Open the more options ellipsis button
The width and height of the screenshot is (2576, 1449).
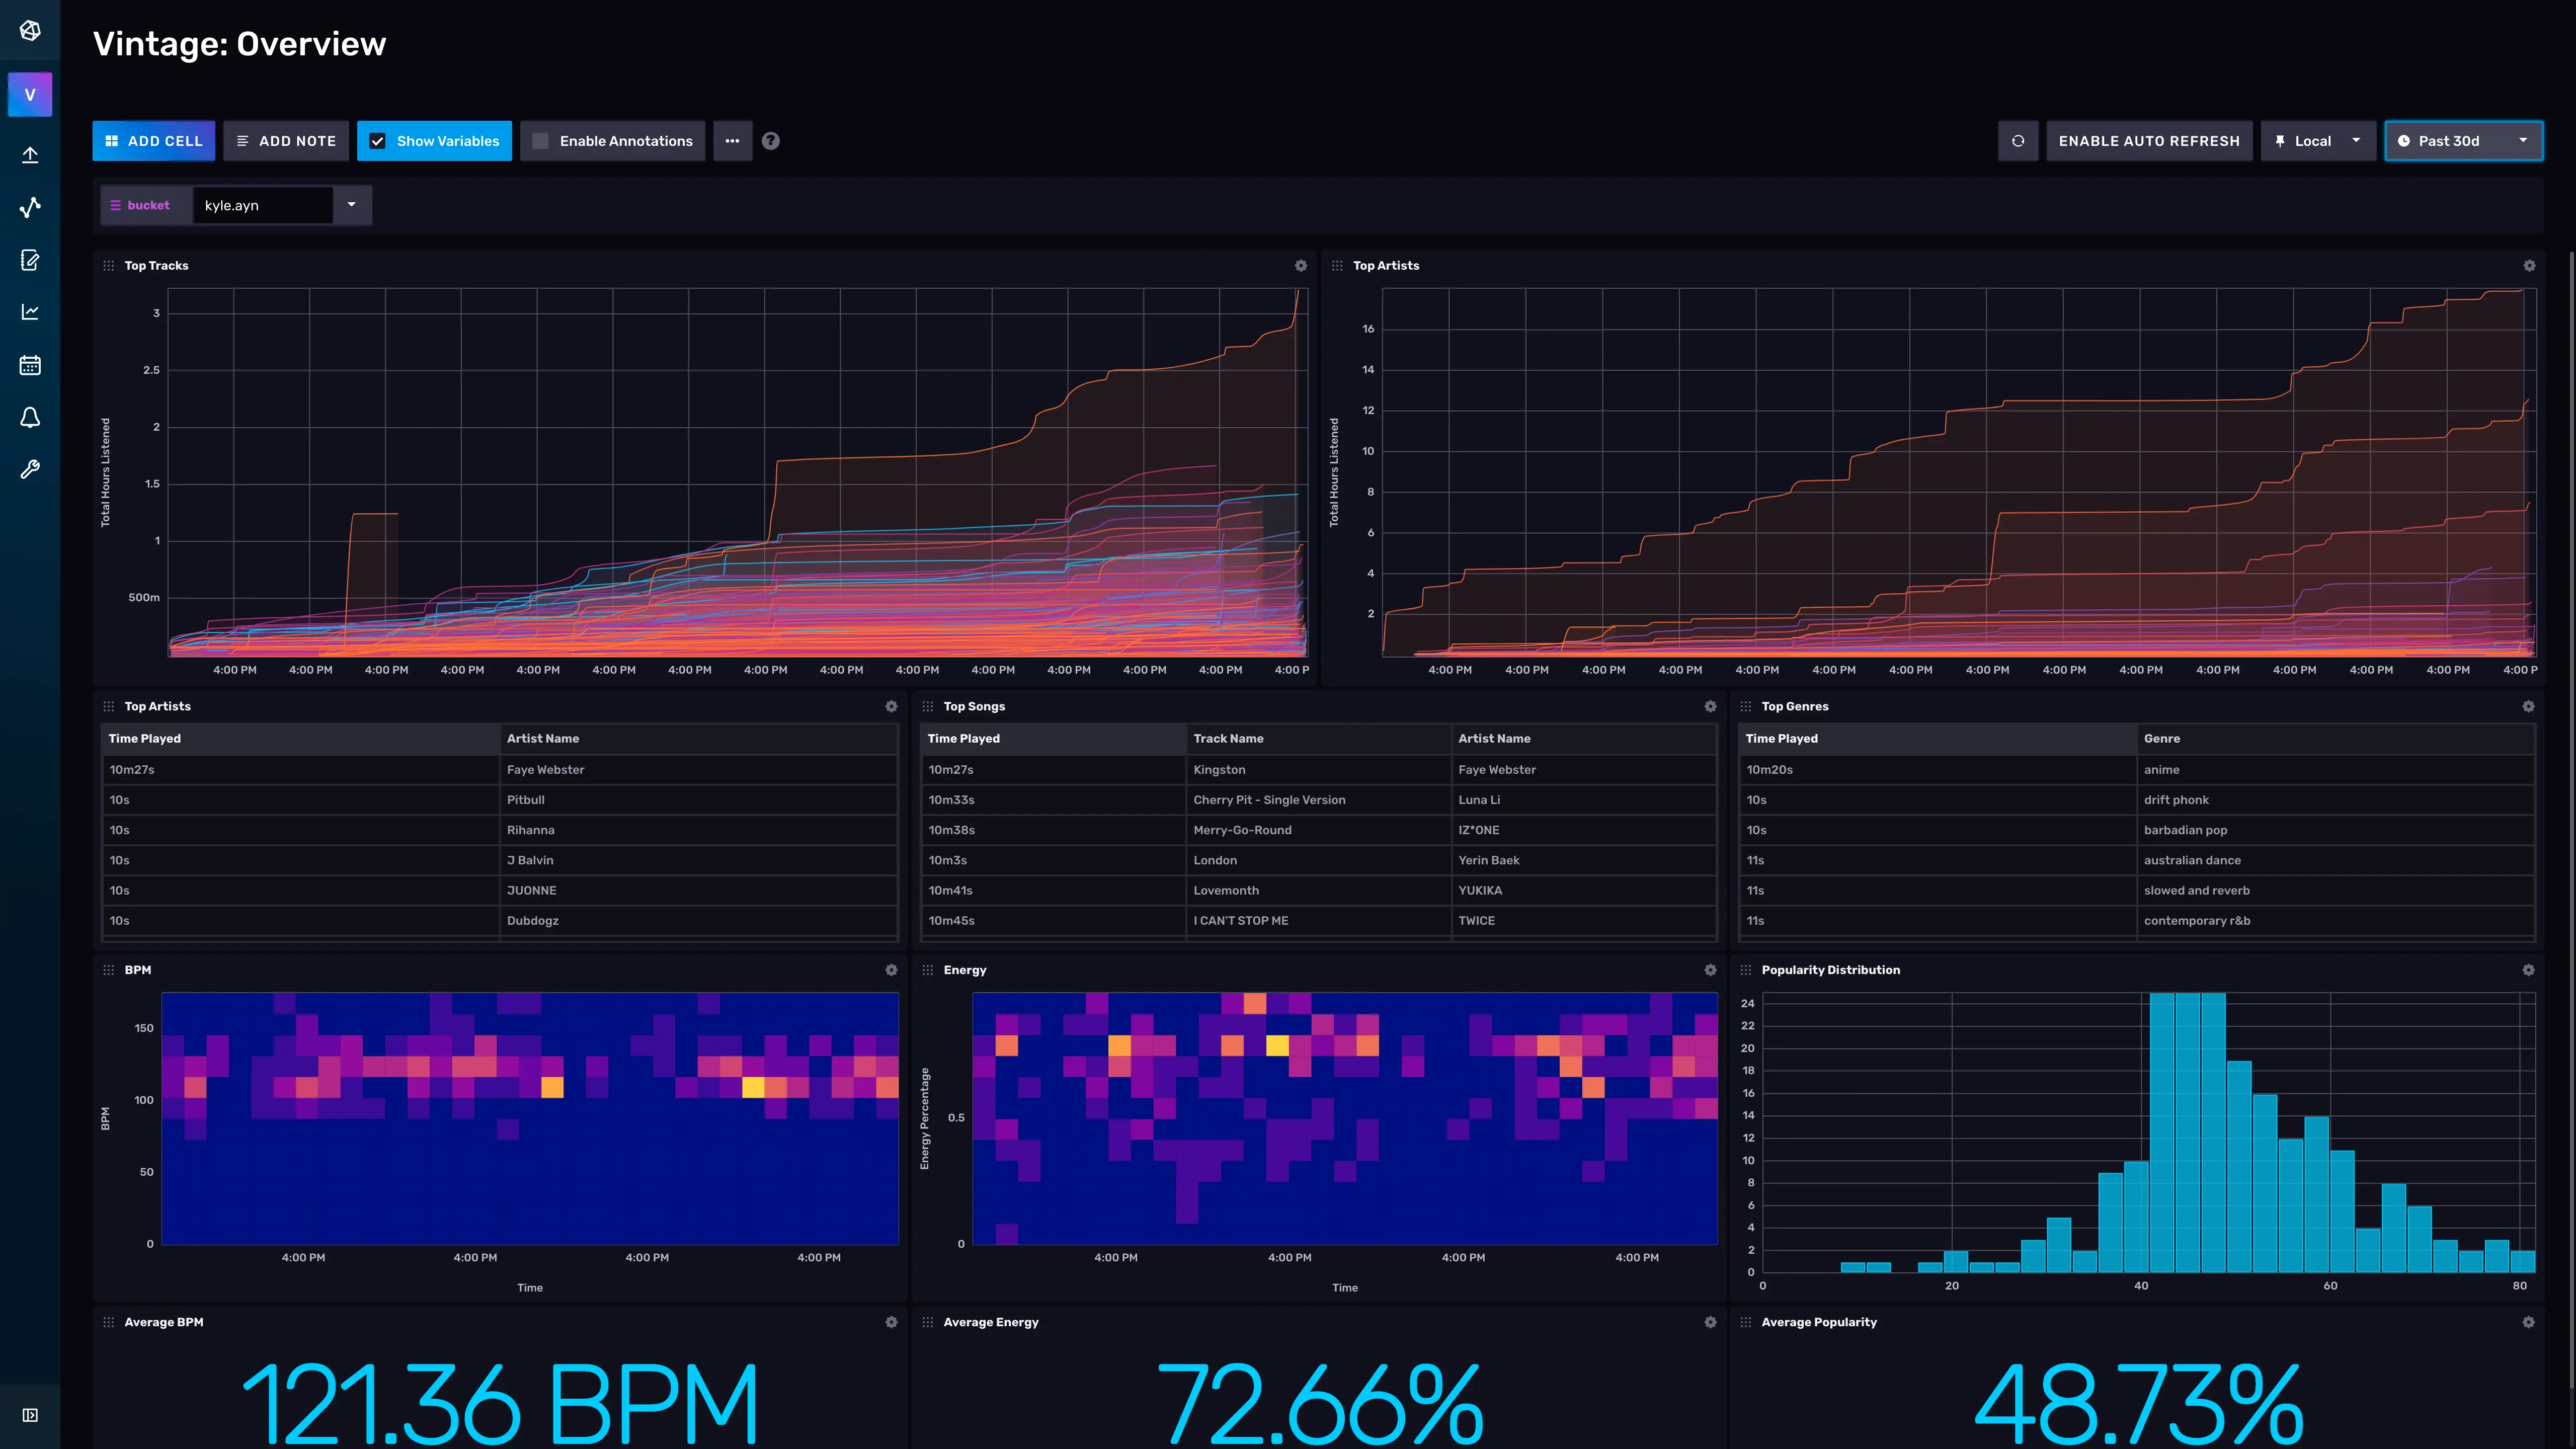tap(733, 141)
